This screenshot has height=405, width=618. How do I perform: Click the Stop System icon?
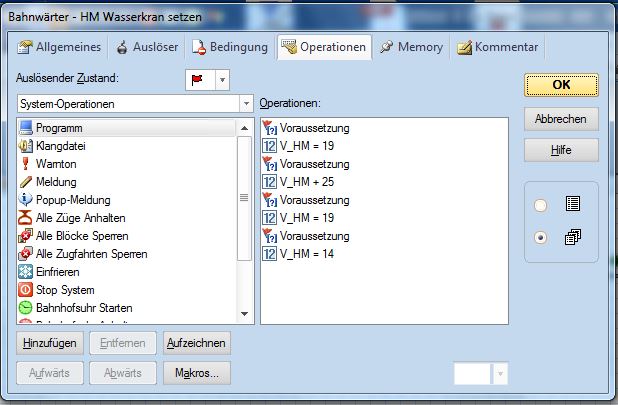[26, 290]
